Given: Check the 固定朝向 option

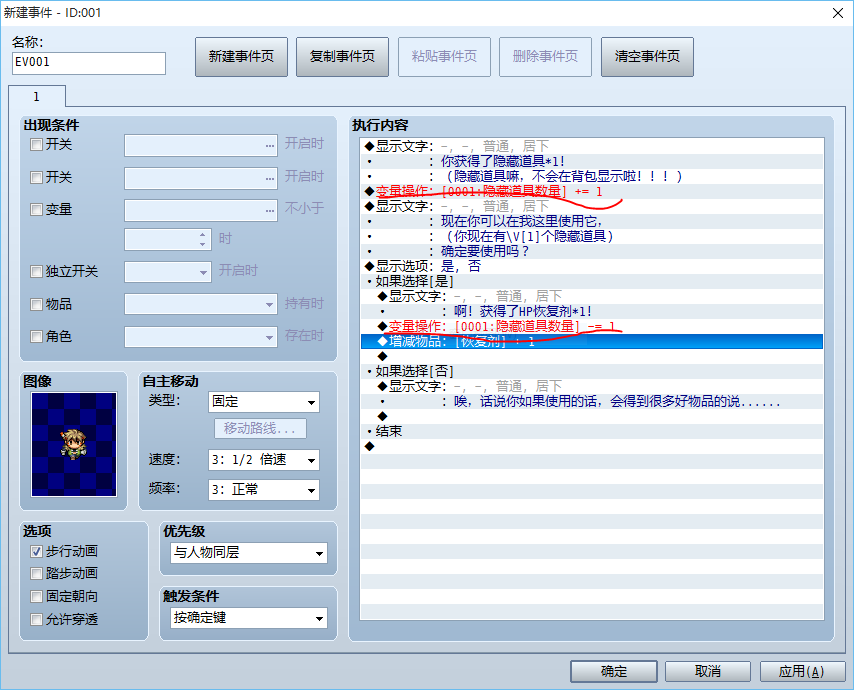Looking at the screenshot, I should click(36, 596).
